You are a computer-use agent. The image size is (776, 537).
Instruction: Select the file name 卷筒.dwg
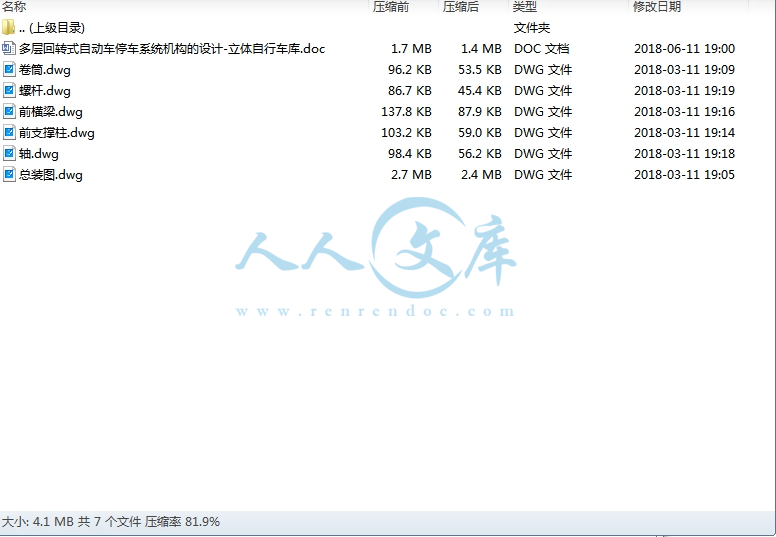(x=45, y=70)
